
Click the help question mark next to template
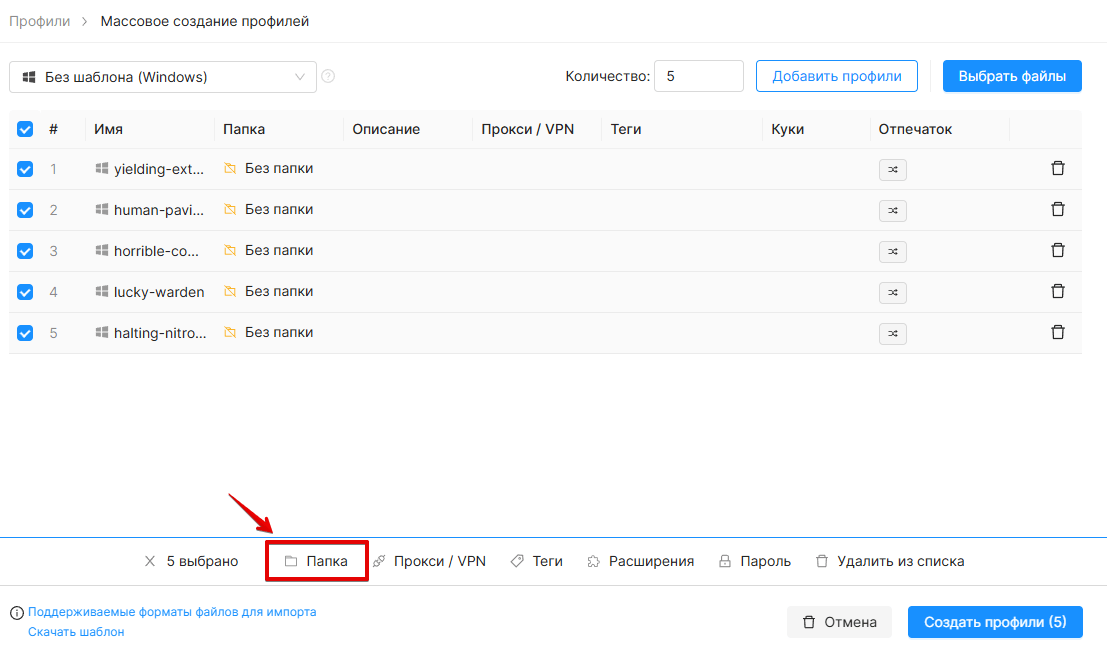tap(328, 76)
